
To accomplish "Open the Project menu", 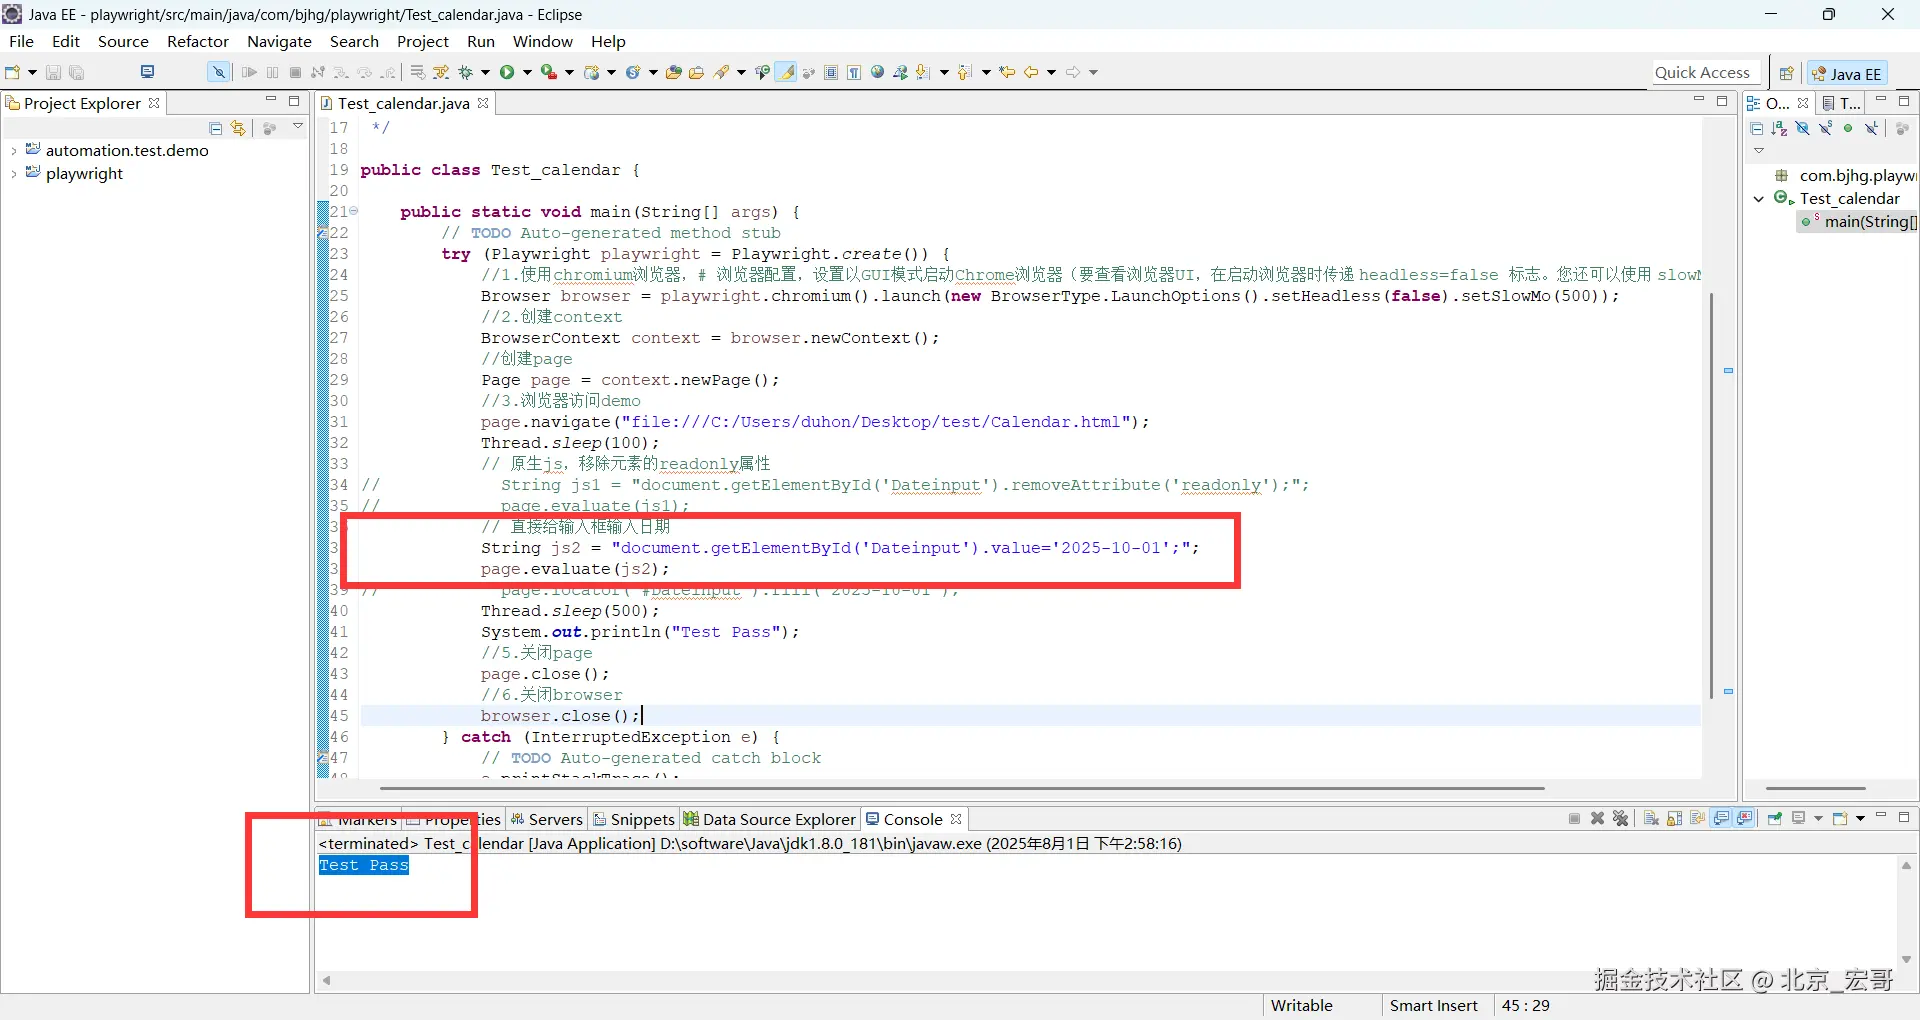I will point(423,42).
